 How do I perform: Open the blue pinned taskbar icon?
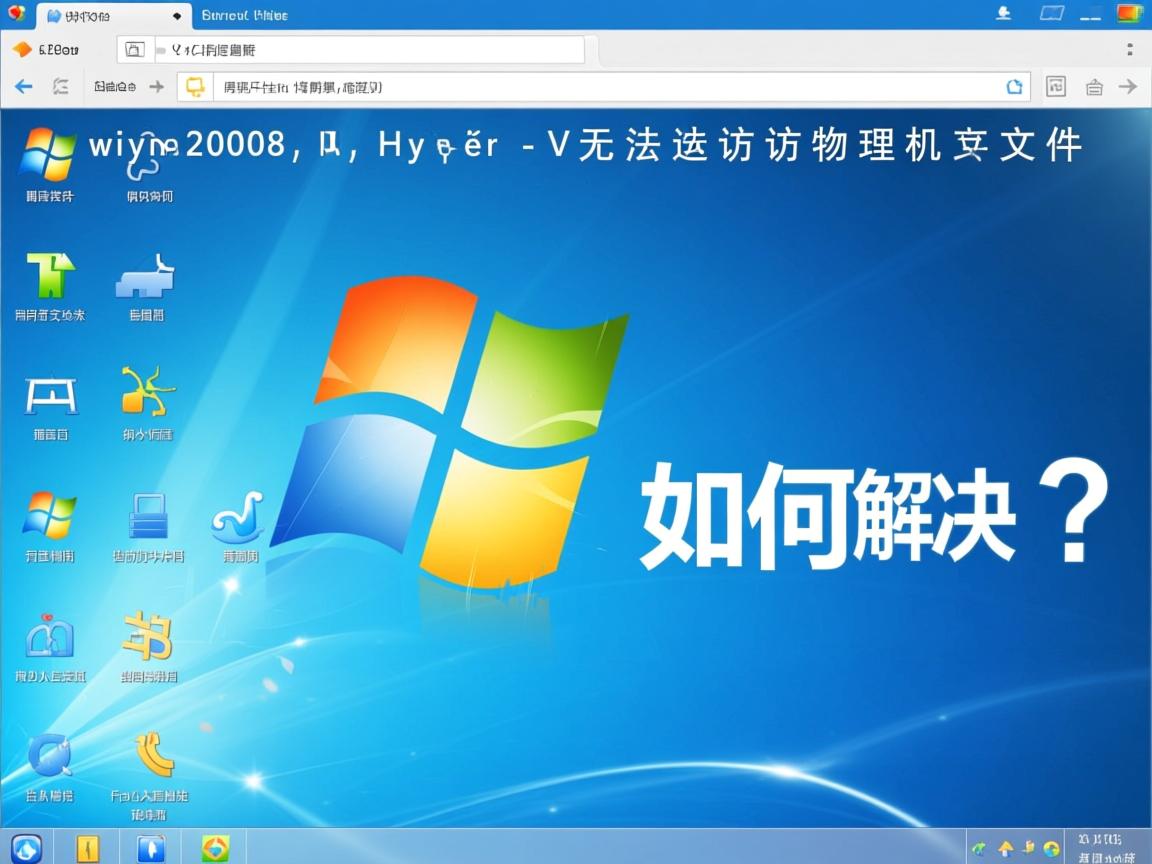coord(150,849)
